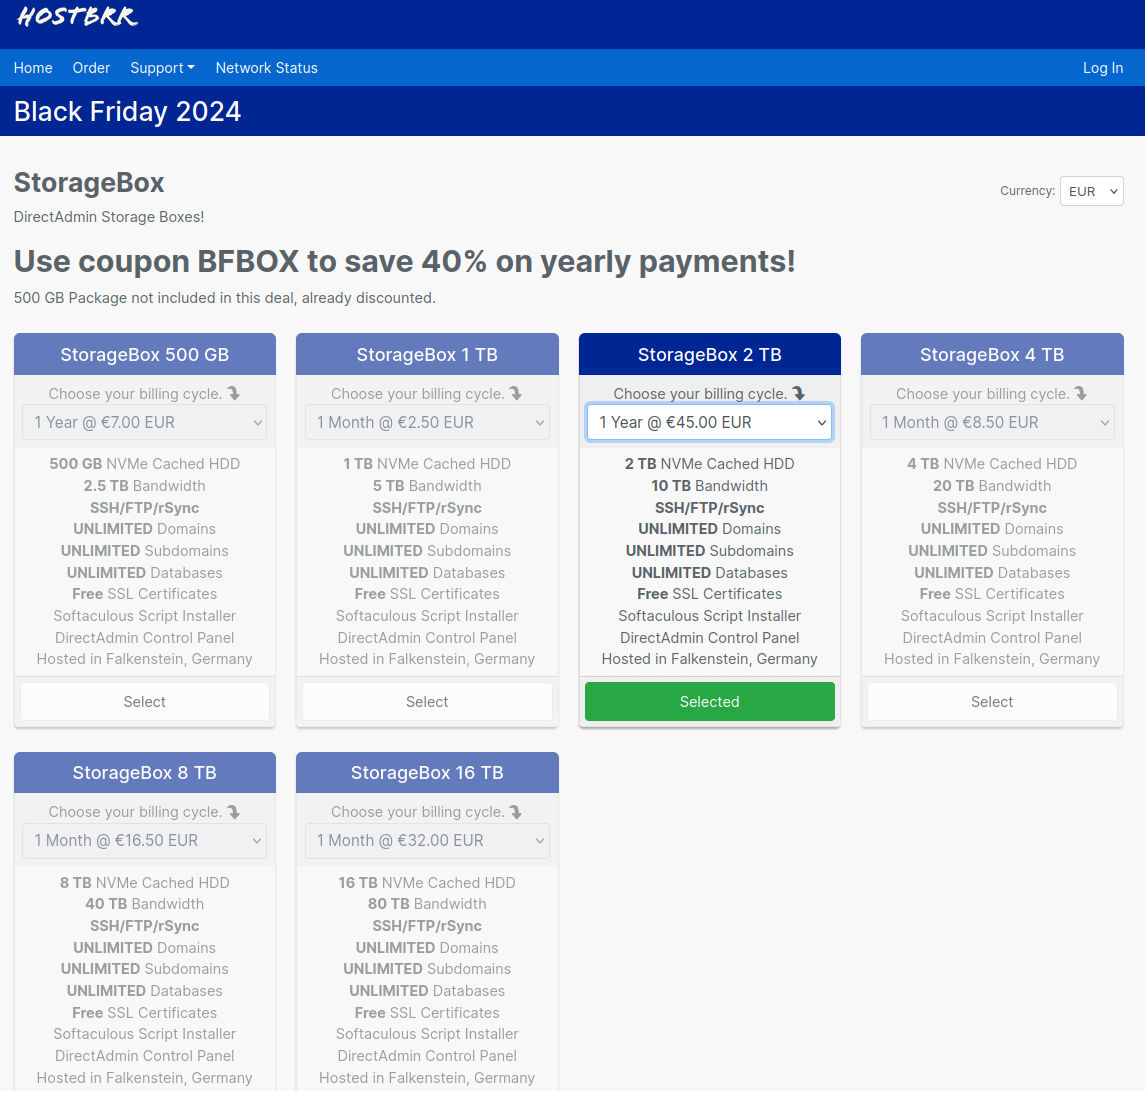Click the StorageBox 2 TB header
This screenshot has width=1145, height=1093.
pos(709,355)
